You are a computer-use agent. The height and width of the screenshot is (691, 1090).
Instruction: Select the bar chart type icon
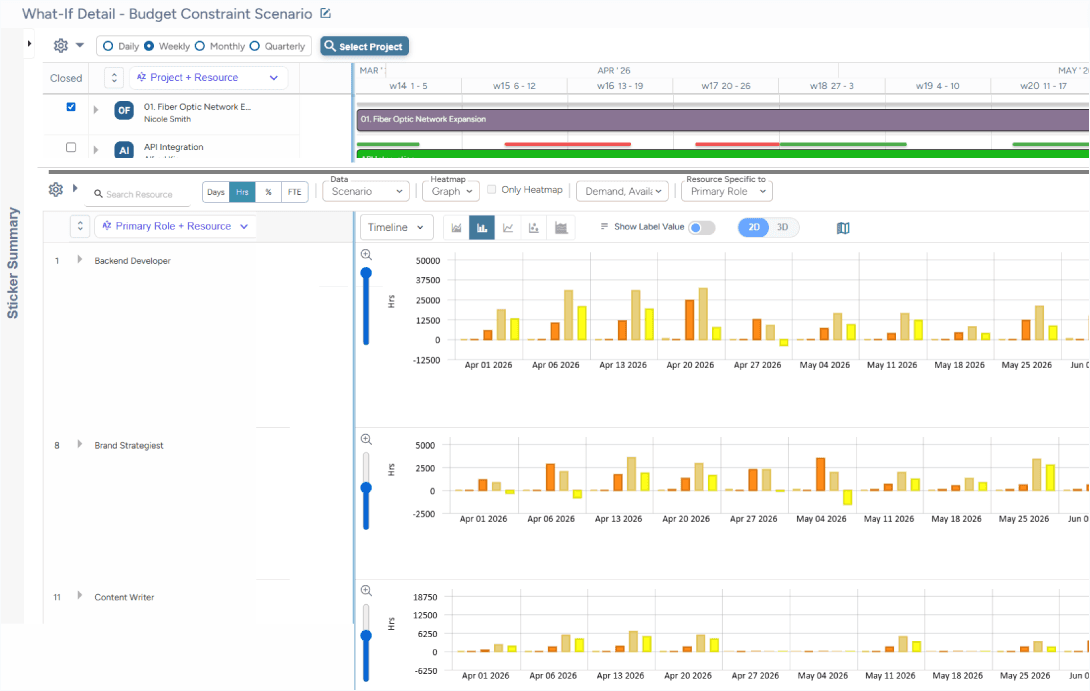[482, 227]
